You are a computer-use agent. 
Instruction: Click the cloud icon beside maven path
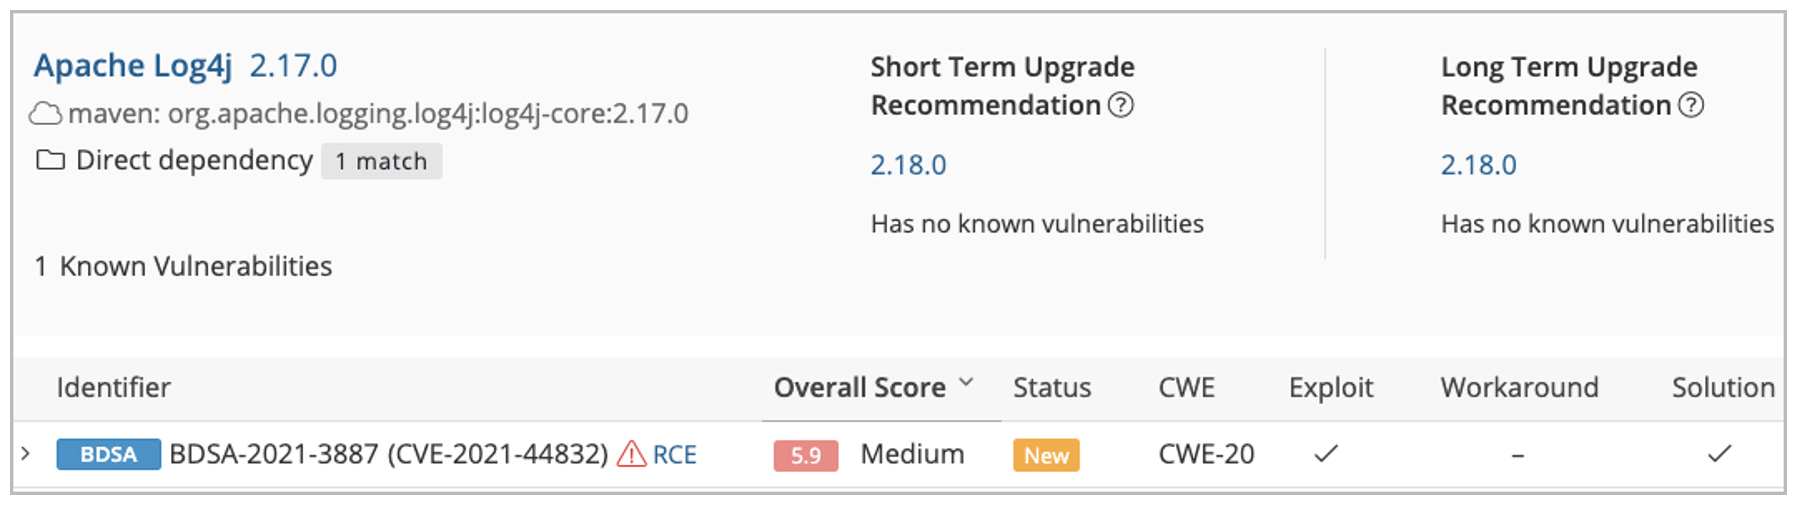[x=45, y=114]
